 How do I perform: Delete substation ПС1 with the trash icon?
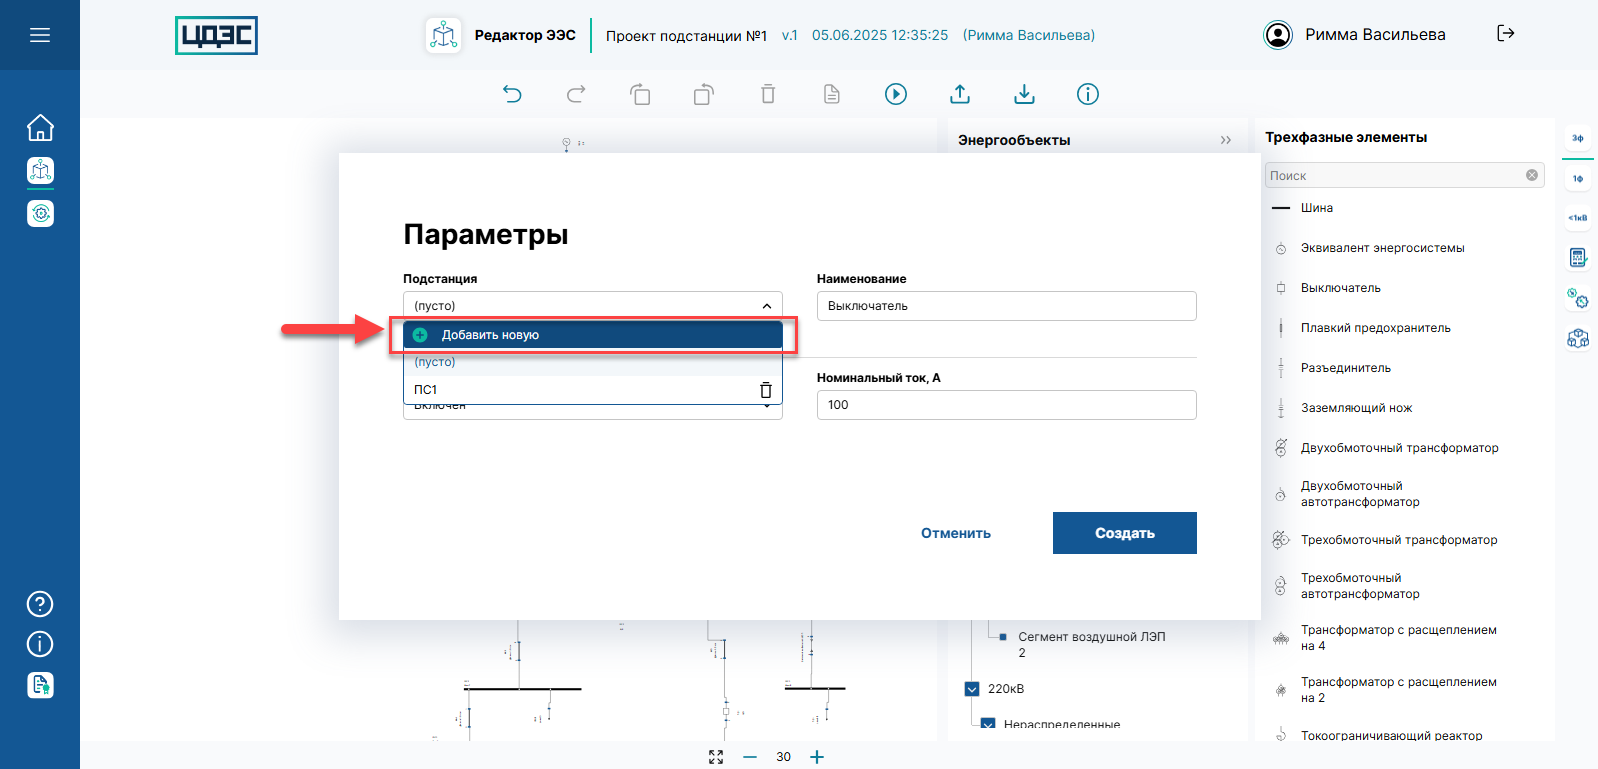(x=766, y=390)
